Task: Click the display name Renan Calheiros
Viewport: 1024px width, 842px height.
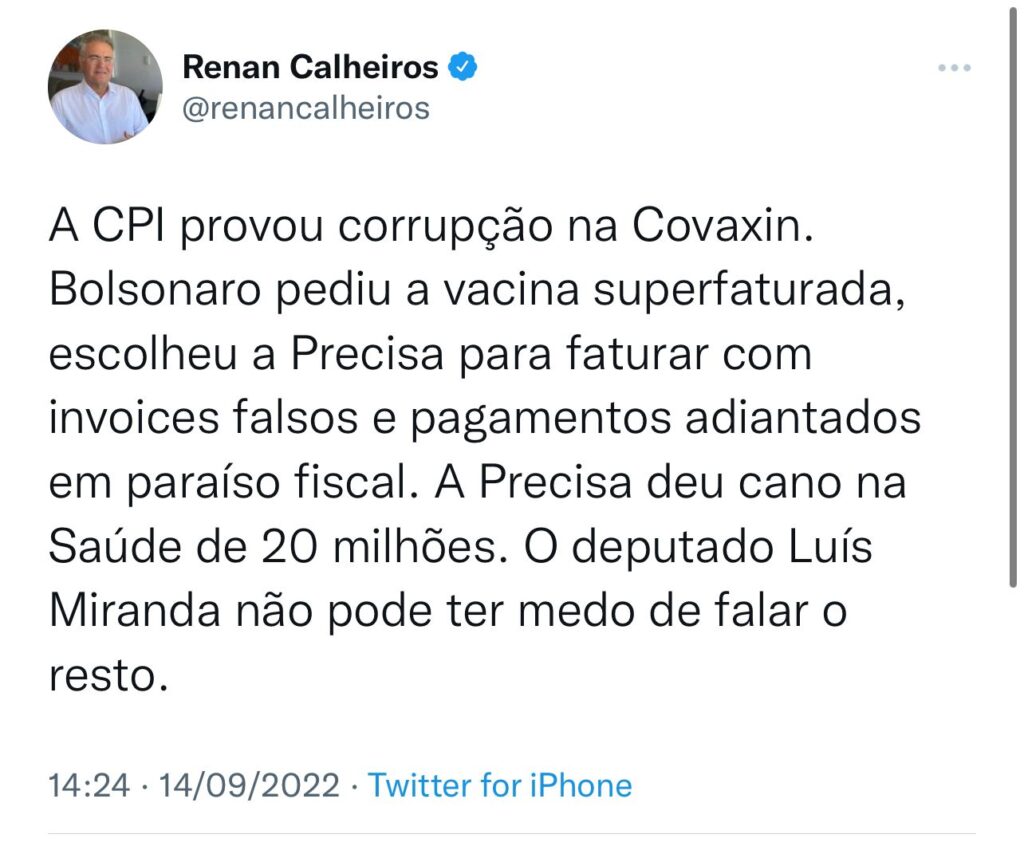Action: (310, 67)
